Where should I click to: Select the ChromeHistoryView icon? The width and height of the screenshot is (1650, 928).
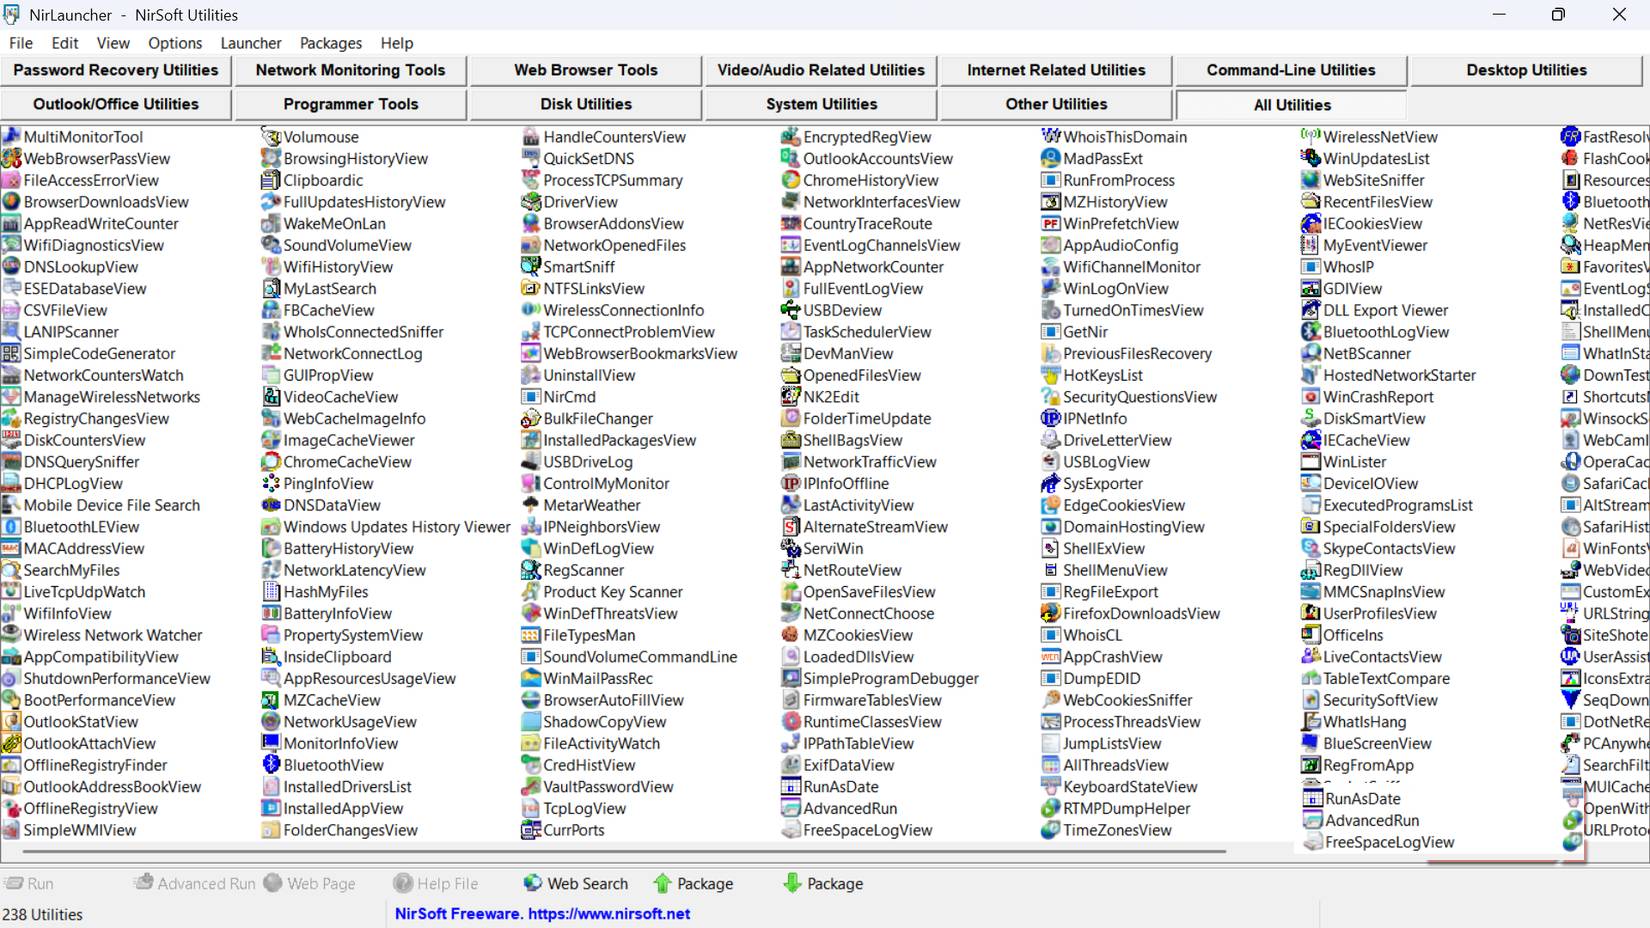(x=790, y=180)
